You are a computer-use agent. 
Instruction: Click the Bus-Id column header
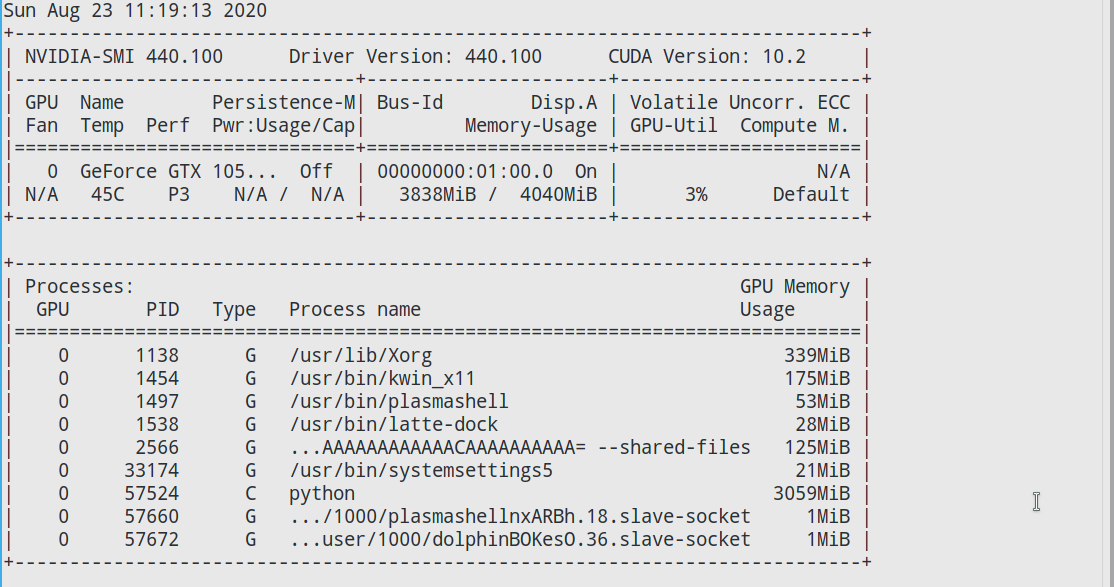coord(410,103)
